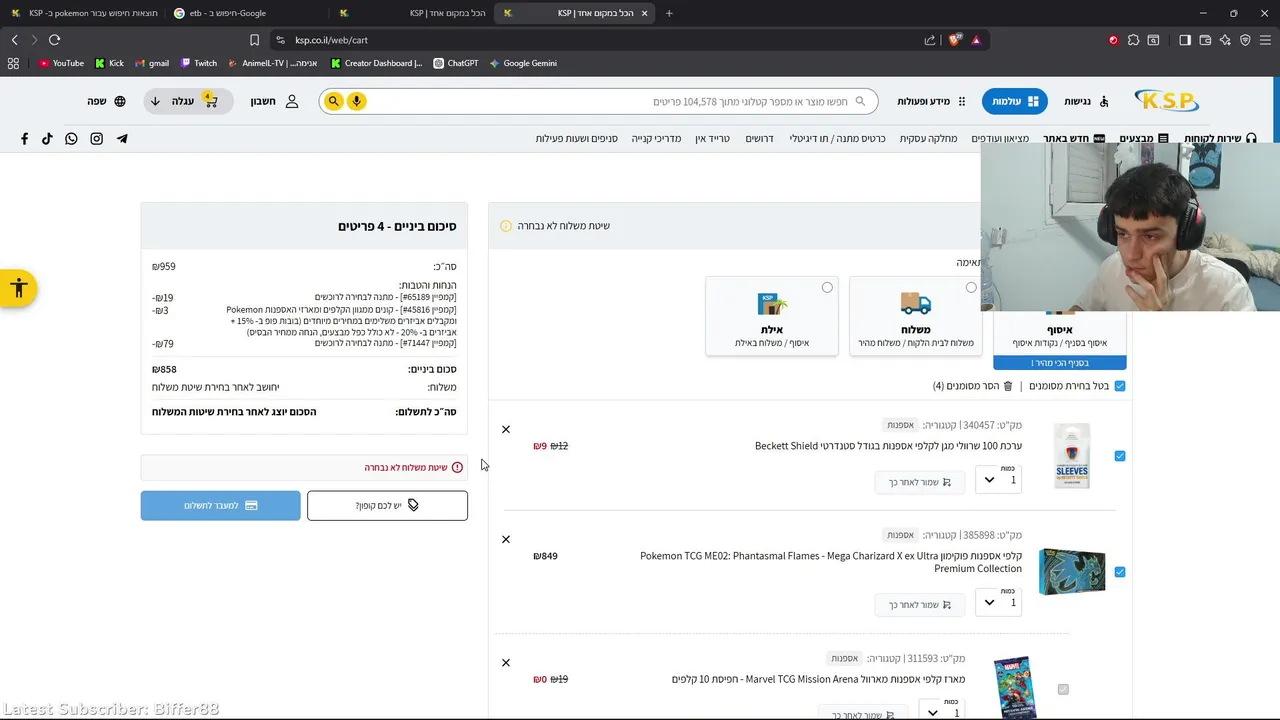This screenshot has width=1280, height=720.
Task: Click the Brave shields lion icon
Action: tap(955, 40)
